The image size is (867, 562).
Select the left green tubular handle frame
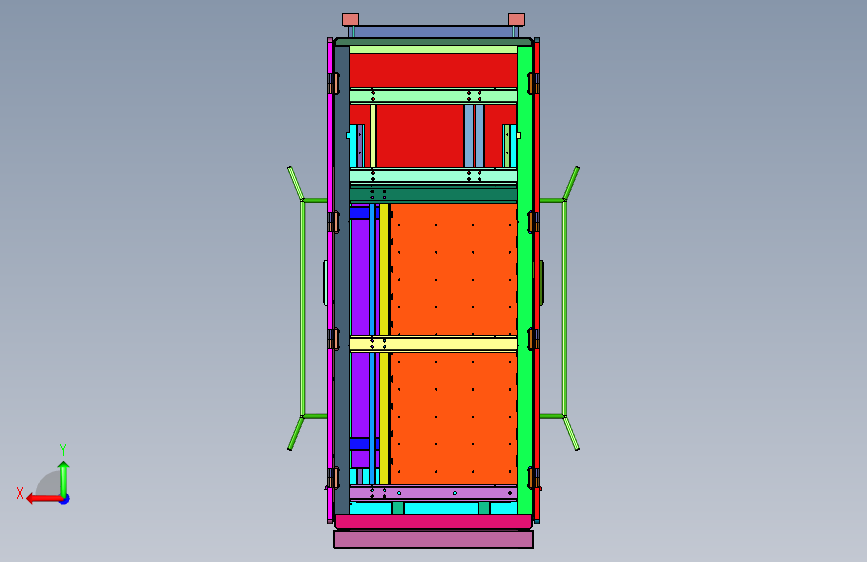(303, 308)
